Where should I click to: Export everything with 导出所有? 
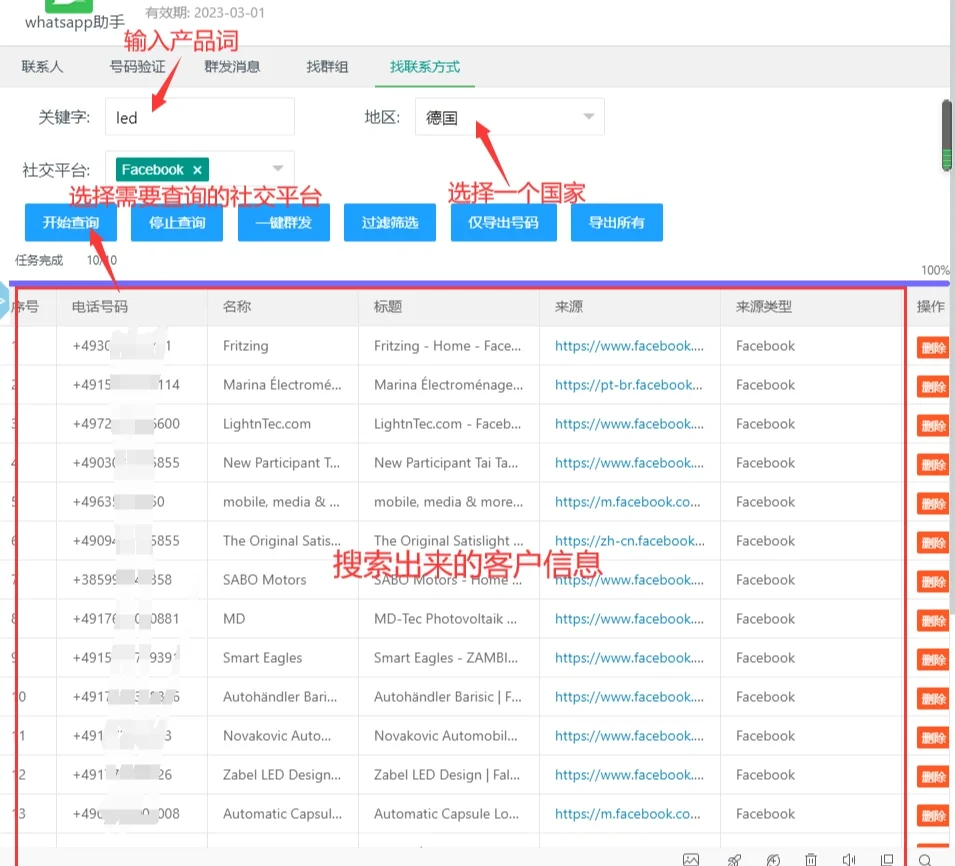(616, 222)
